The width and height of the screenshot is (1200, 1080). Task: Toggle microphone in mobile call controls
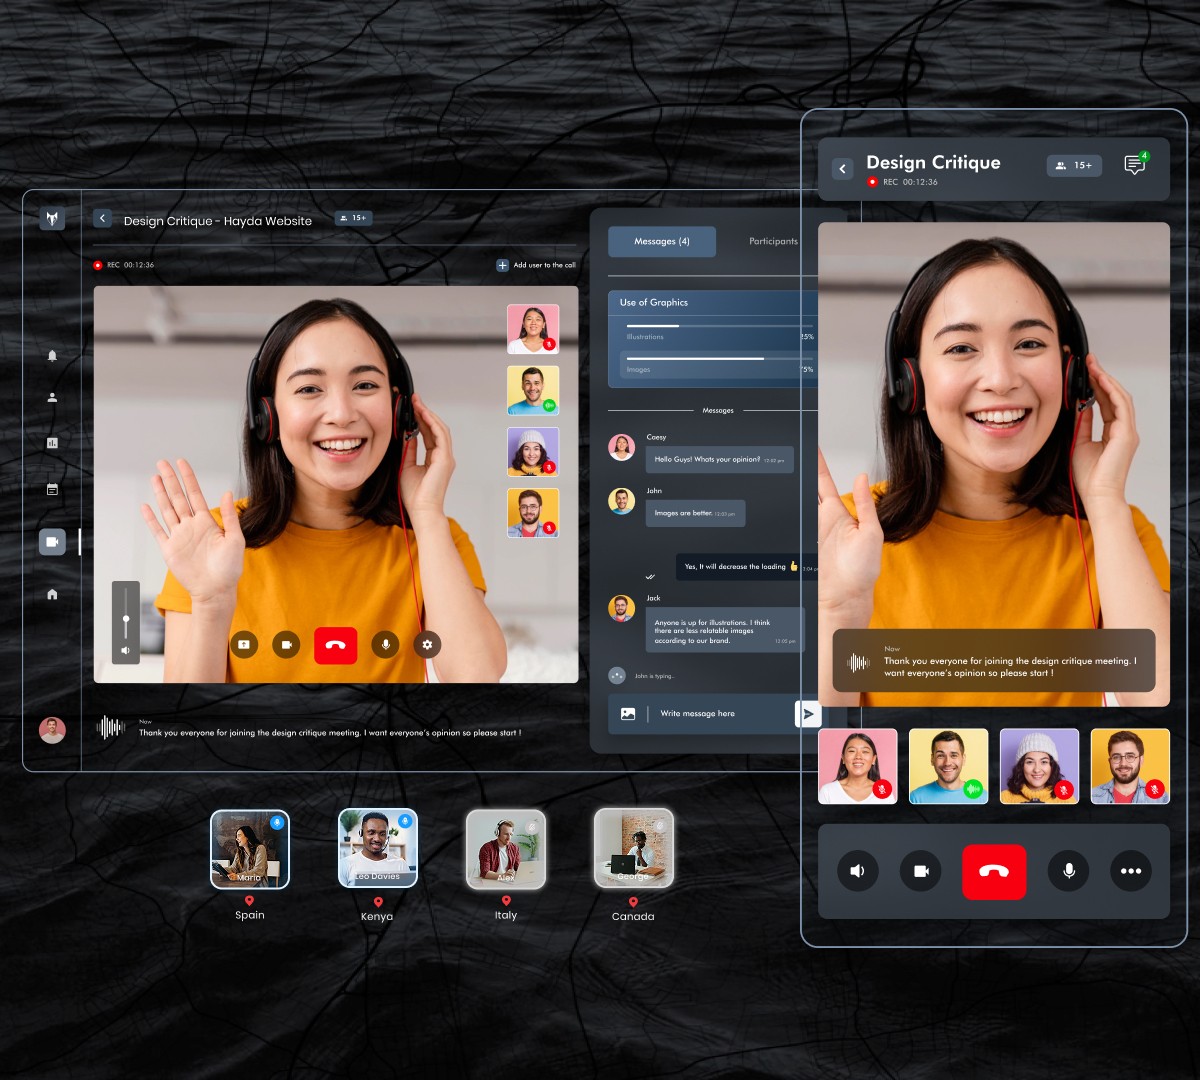1069,871
